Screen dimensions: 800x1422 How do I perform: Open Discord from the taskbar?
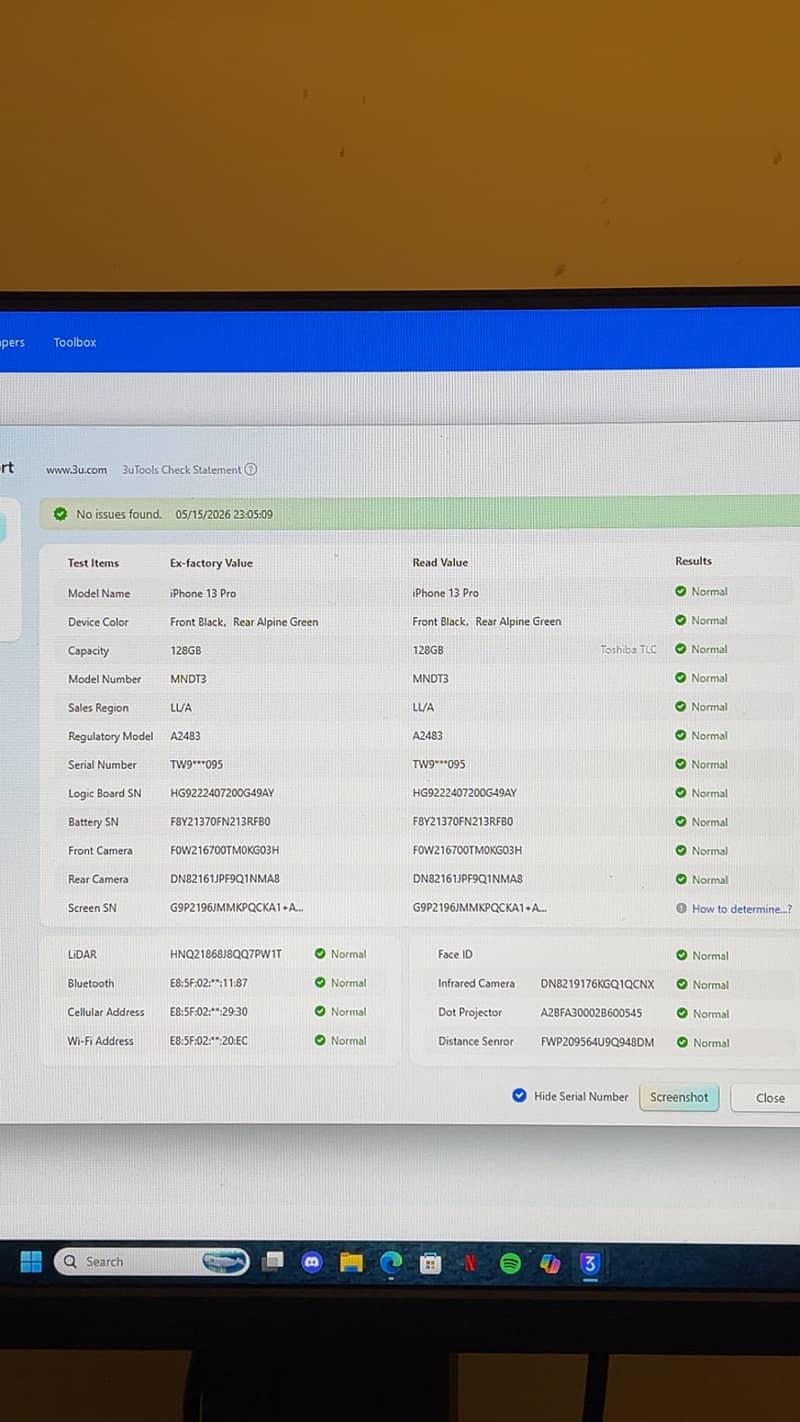tap(312, 1262)
